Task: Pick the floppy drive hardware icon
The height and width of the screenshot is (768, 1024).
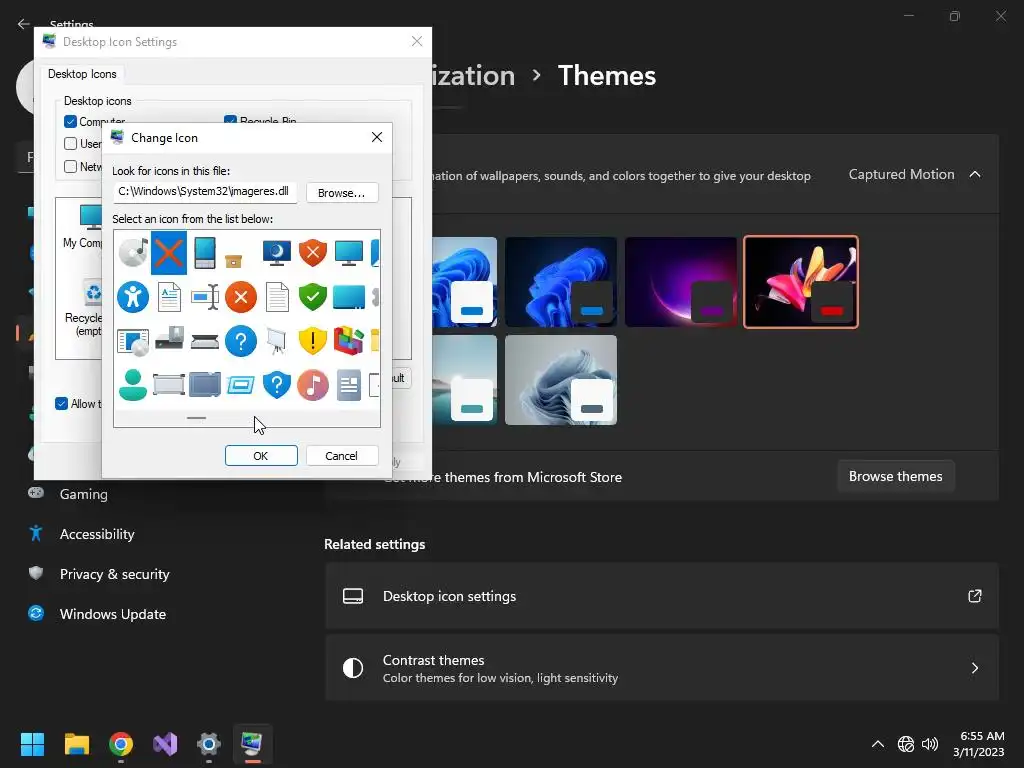Action: click(x=169, y=338)
